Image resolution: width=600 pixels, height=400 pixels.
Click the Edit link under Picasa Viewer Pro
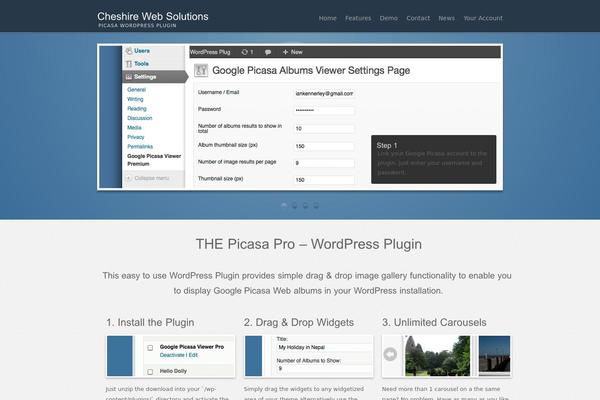(x=193, y=355)
